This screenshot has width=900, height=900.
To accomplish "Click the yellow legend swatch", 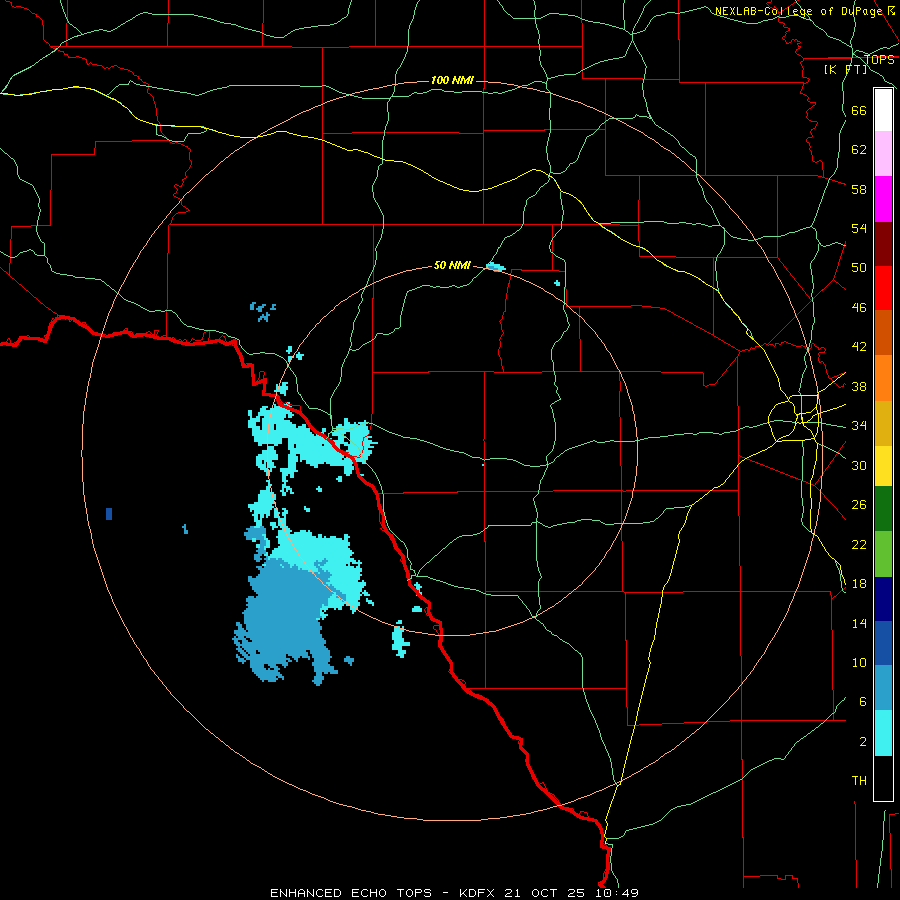I will coord(883,466).
